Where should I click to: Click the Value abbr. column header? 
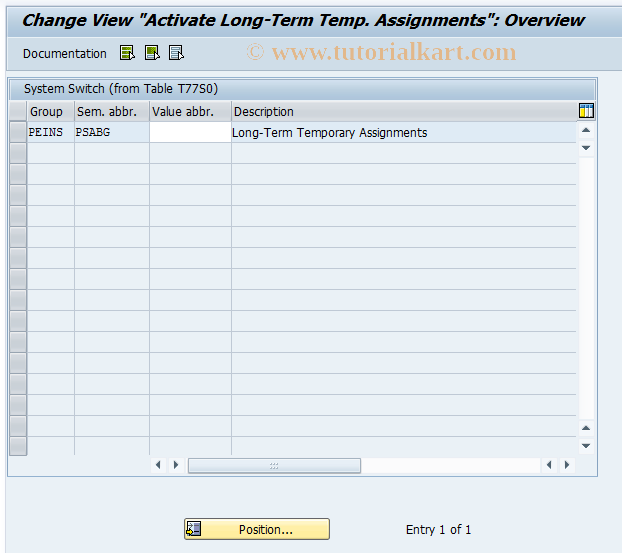click(190, 111)
